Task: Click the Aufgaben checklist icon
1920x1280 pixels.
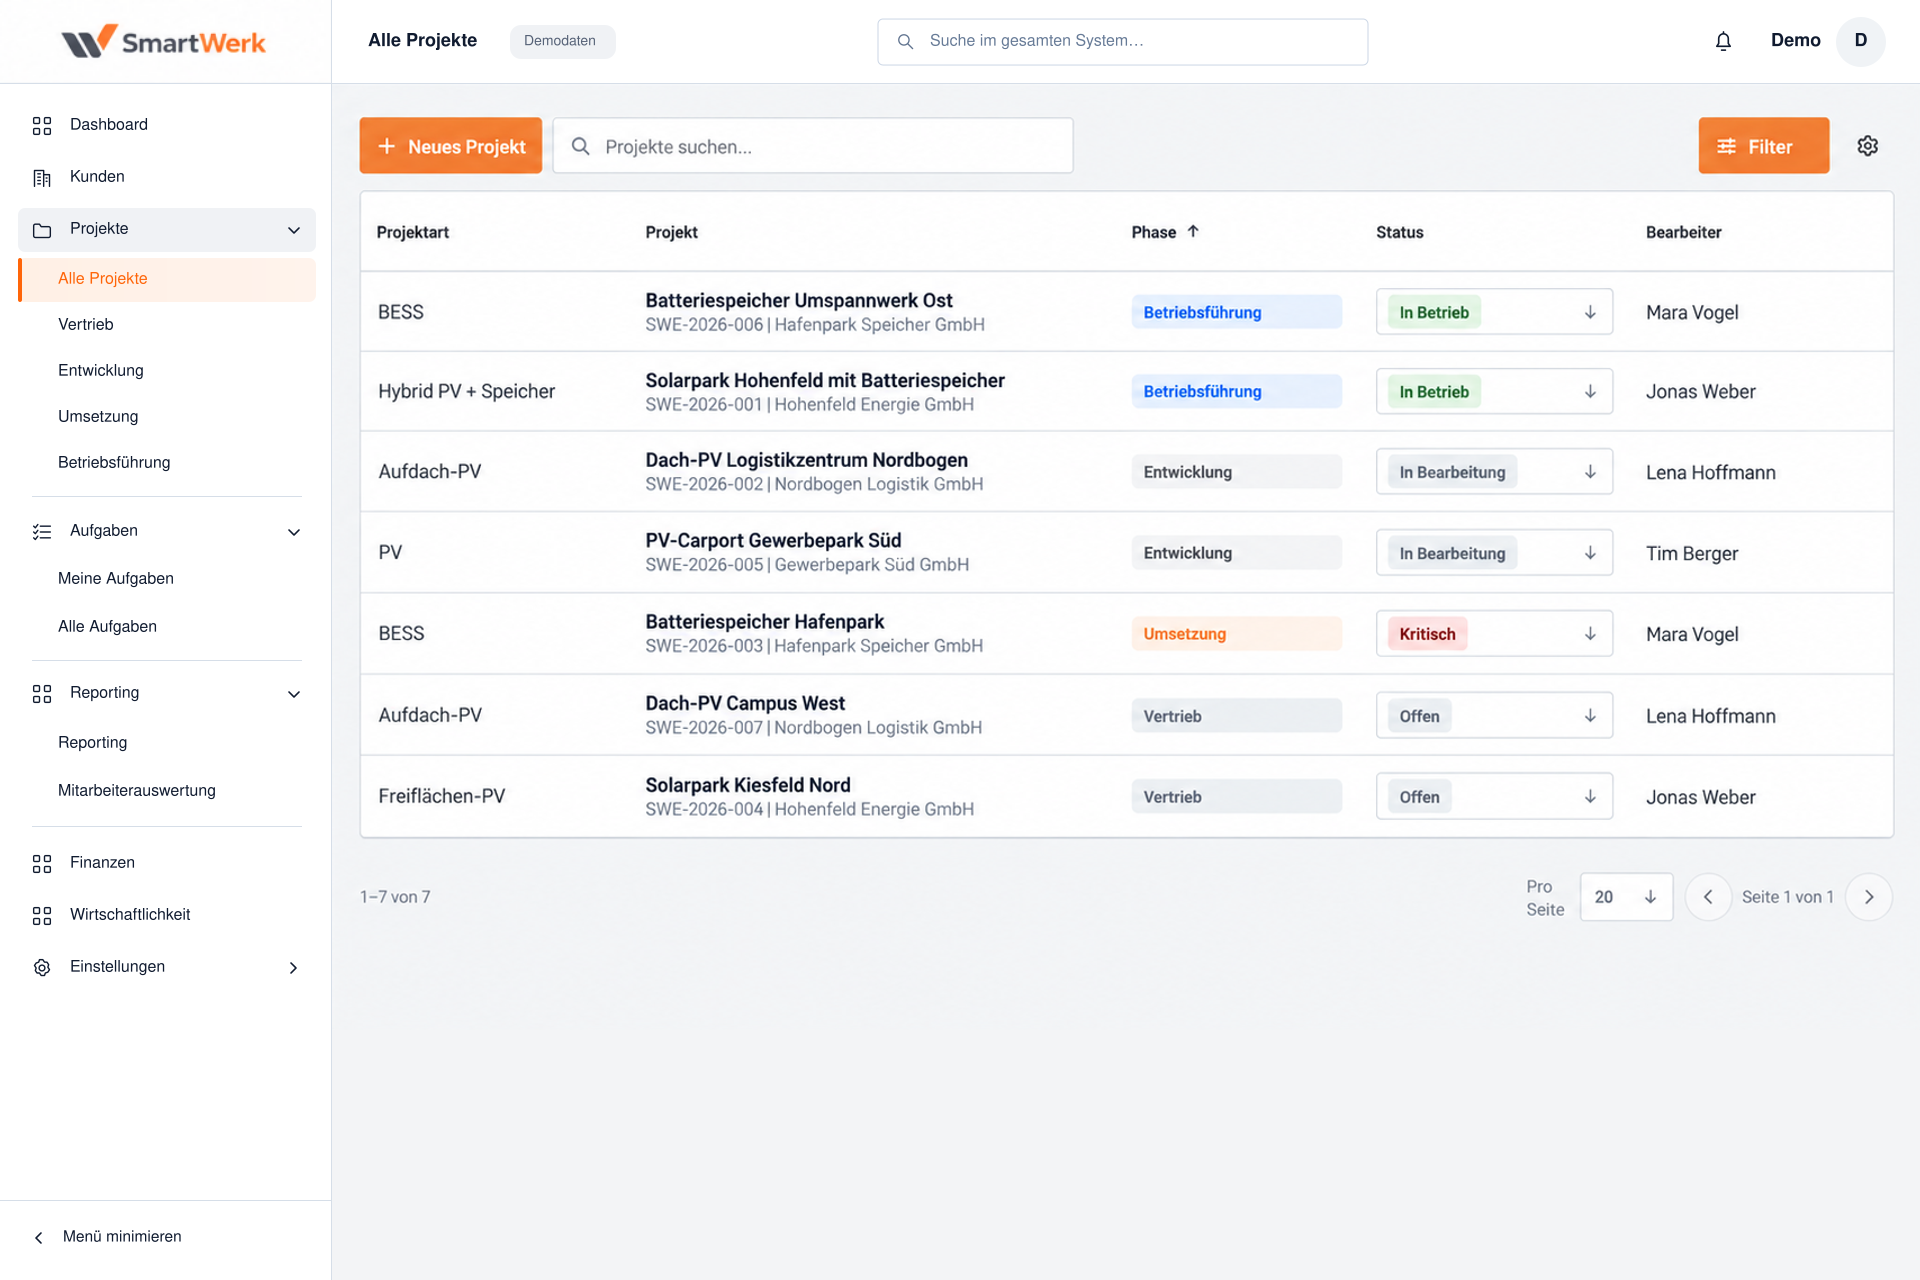Action: 42,531
